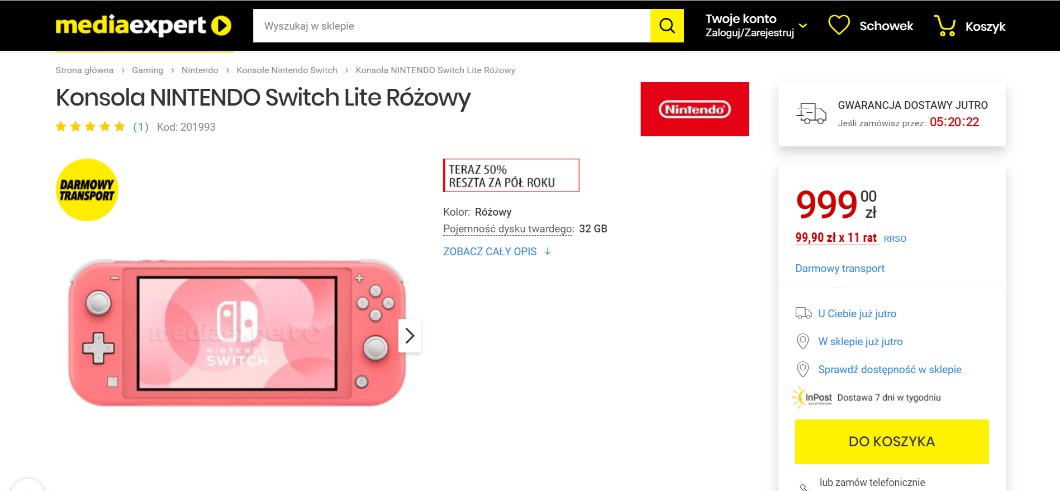Click the five-star product rating

click(x=90, y=127)
